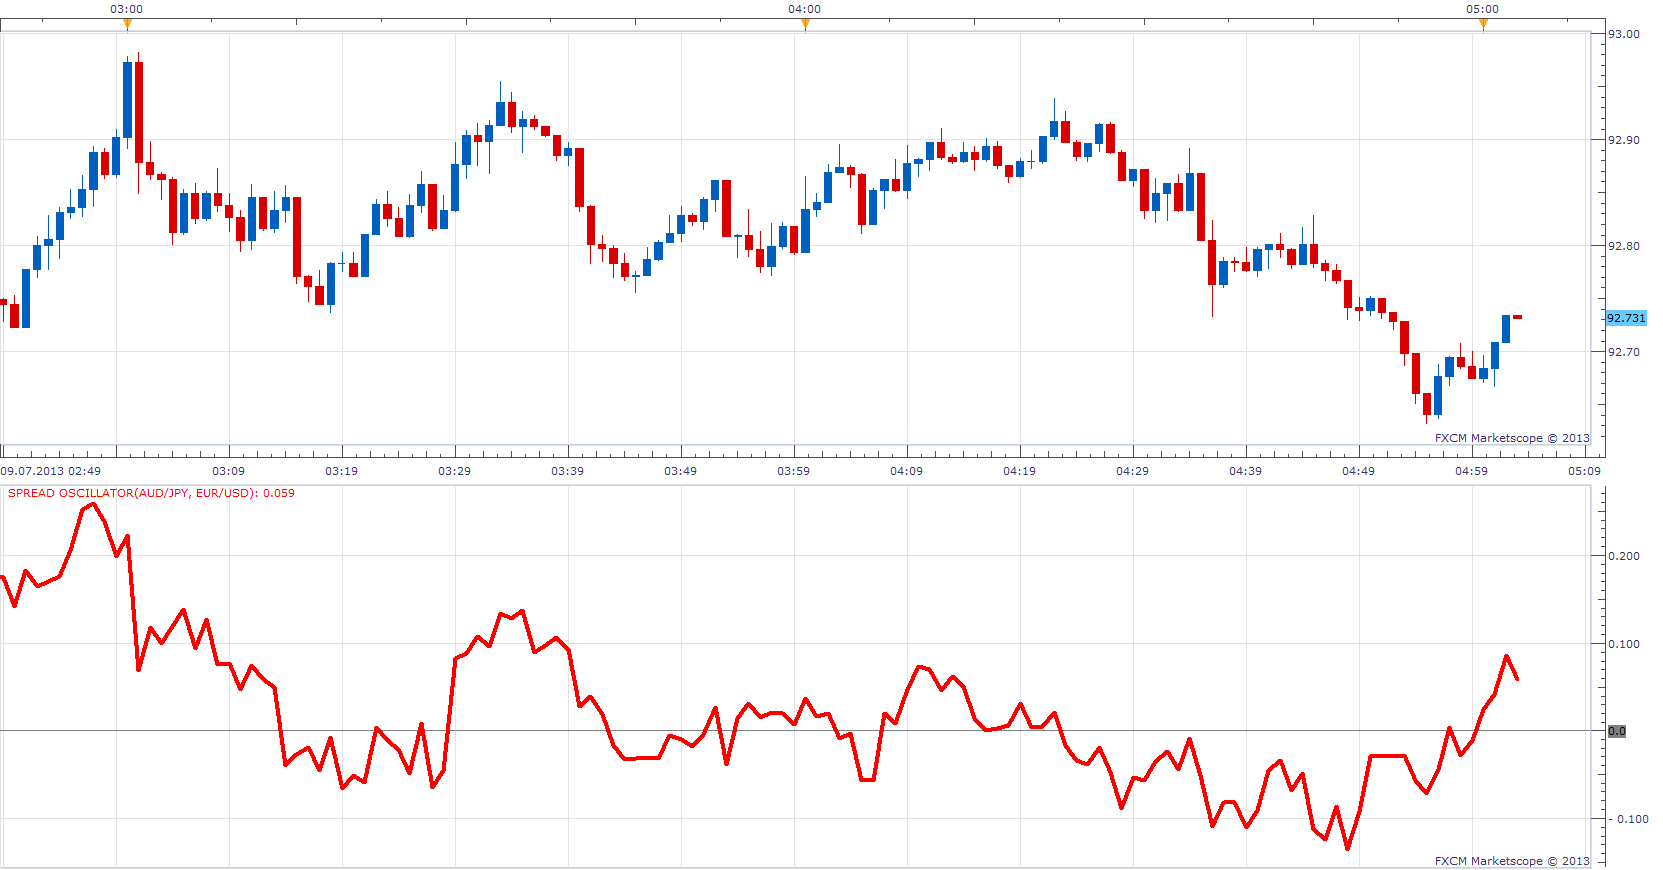Click the oscillator 0.0 zero-line label
Viewport: 1663px width, 870px height.
pyautogui.click(x=1617, y=731)
